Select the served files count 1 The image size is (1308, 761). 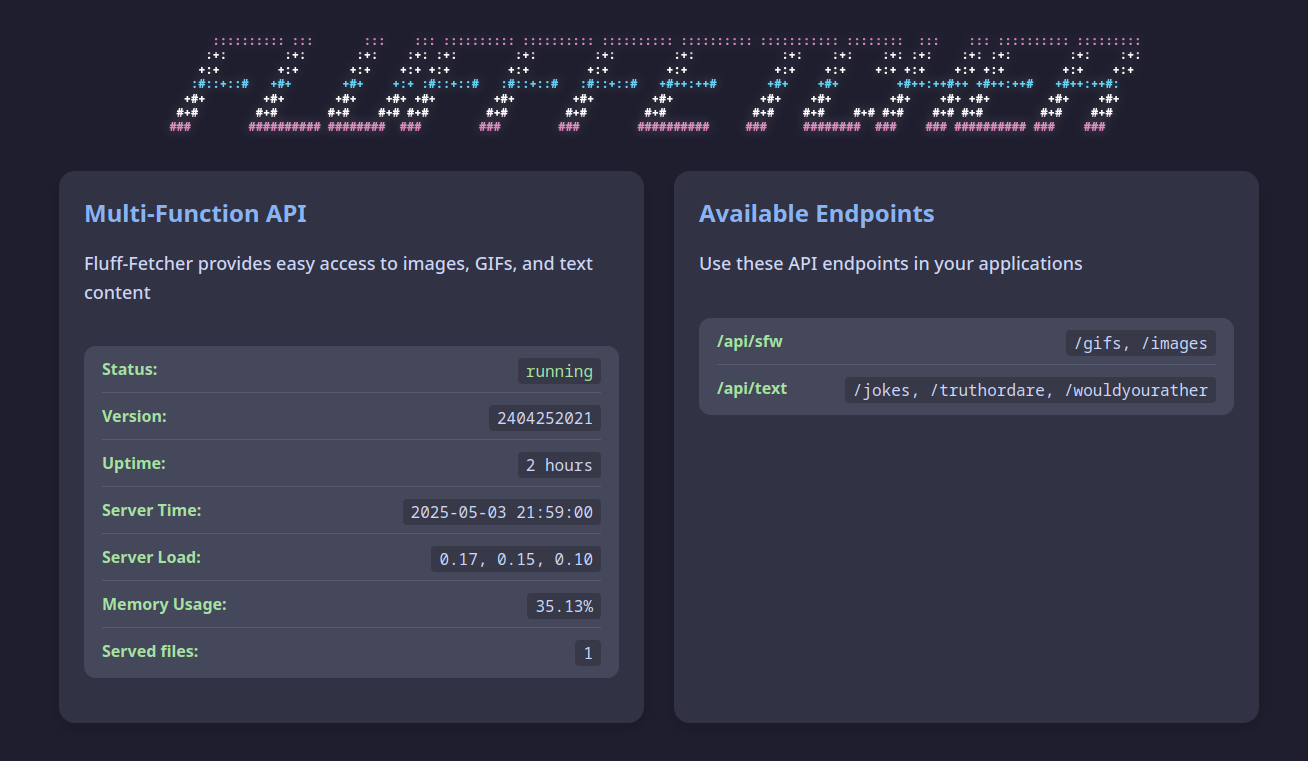(588, 653)
